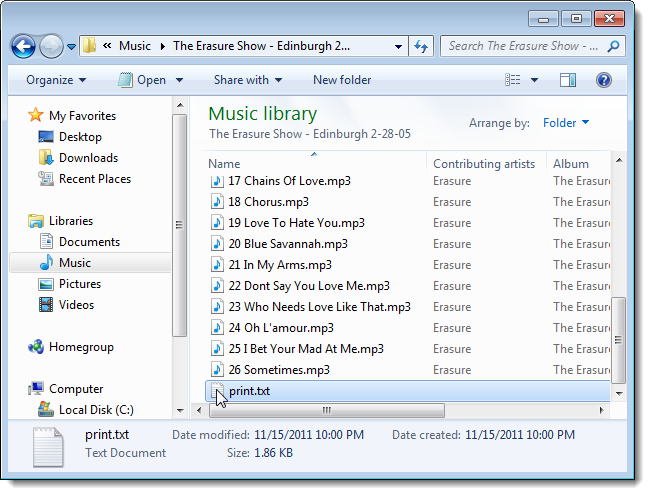Select 17 Chains Of Love.mp3
The height and width of the screenshot is (495, 650).
point(289,181)
